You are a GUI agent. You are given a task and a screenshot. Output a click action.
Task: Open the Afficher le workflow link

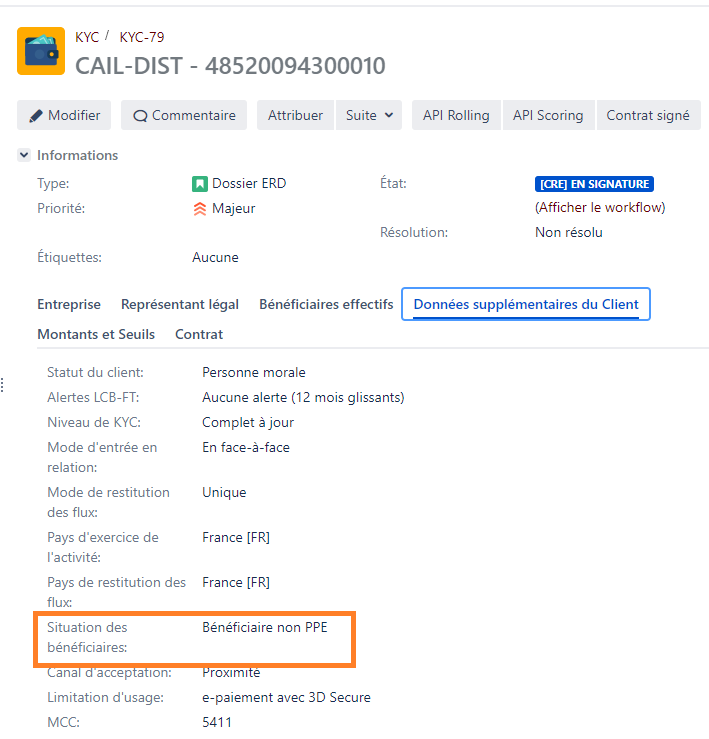[600, 208]
